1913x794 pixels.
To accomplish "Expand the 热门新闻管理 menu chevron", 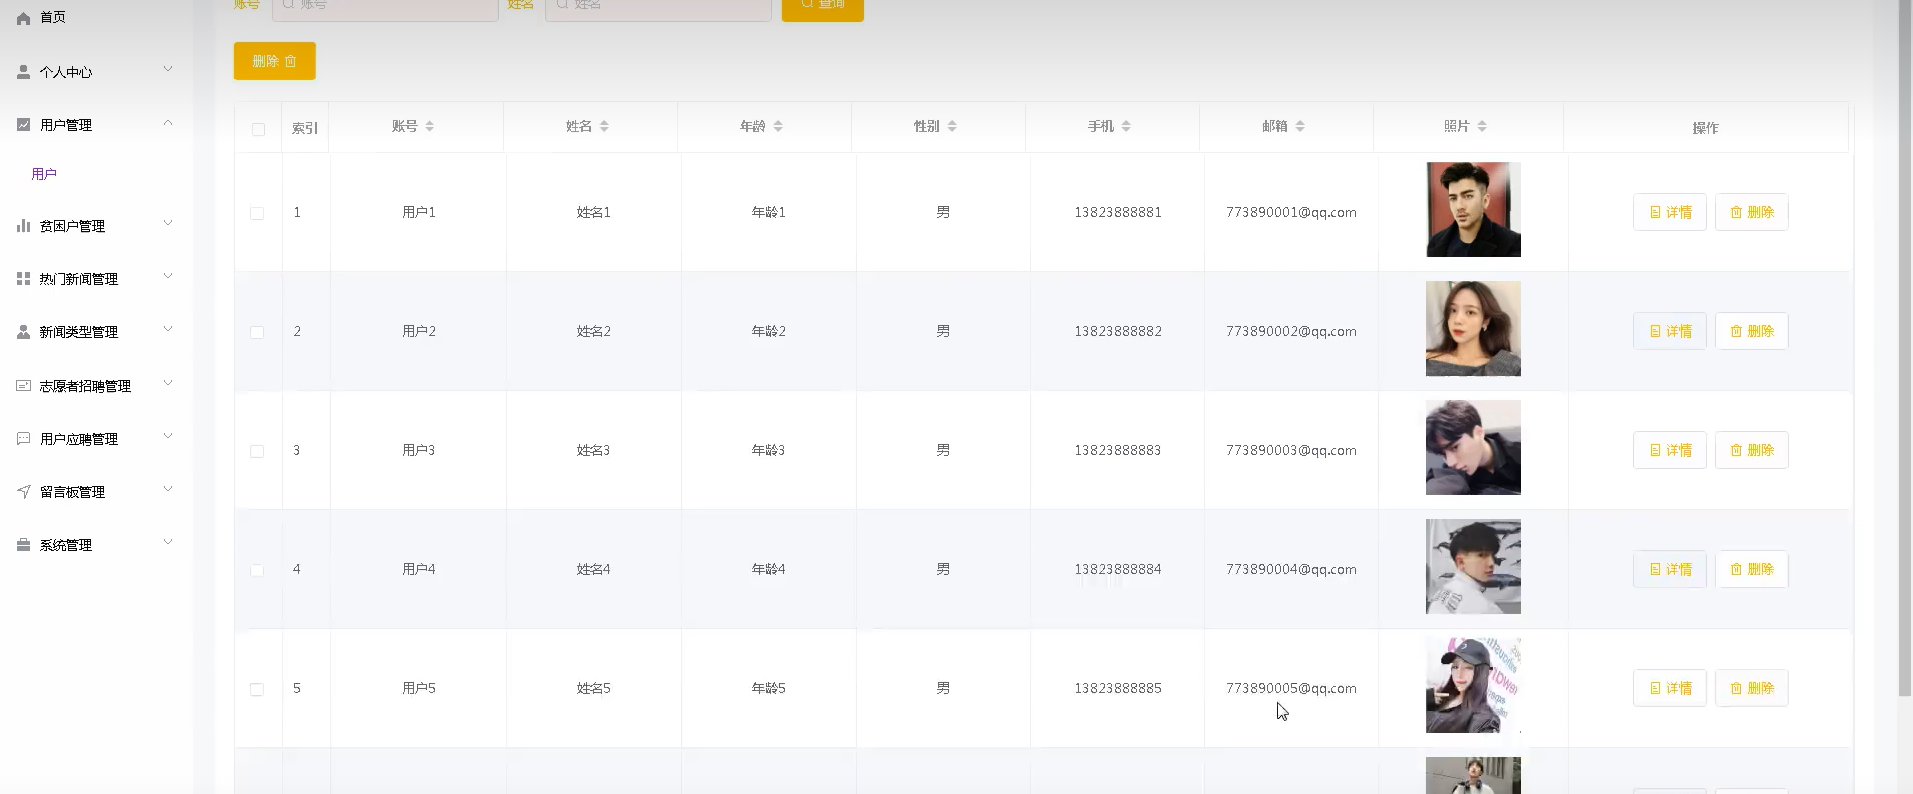I will [x=168, y=276].
